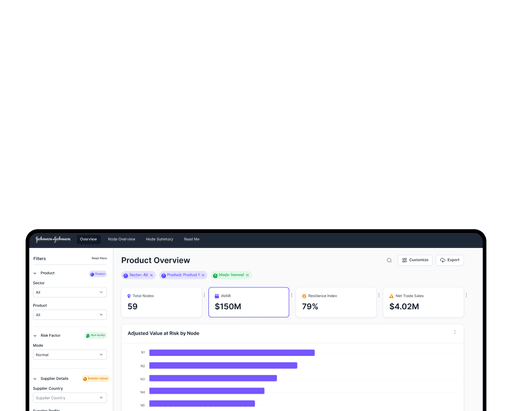Click the Product: Product 1 chip icon
Screen dimensions: 512x411
164,276
